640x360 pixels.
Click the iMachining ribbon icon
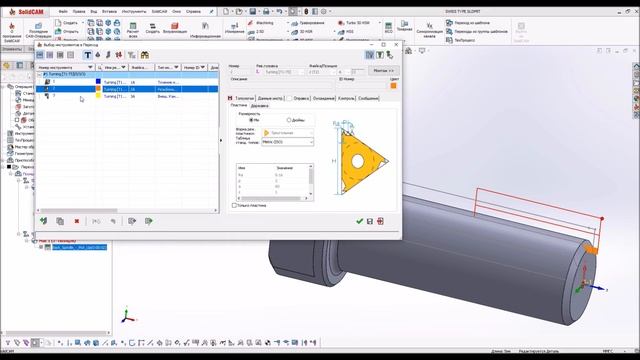coord(251,23)
